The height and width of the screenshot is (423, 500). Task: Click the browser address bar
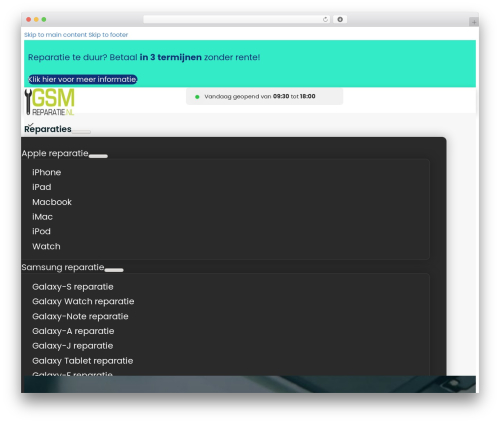tap(236, 20)
